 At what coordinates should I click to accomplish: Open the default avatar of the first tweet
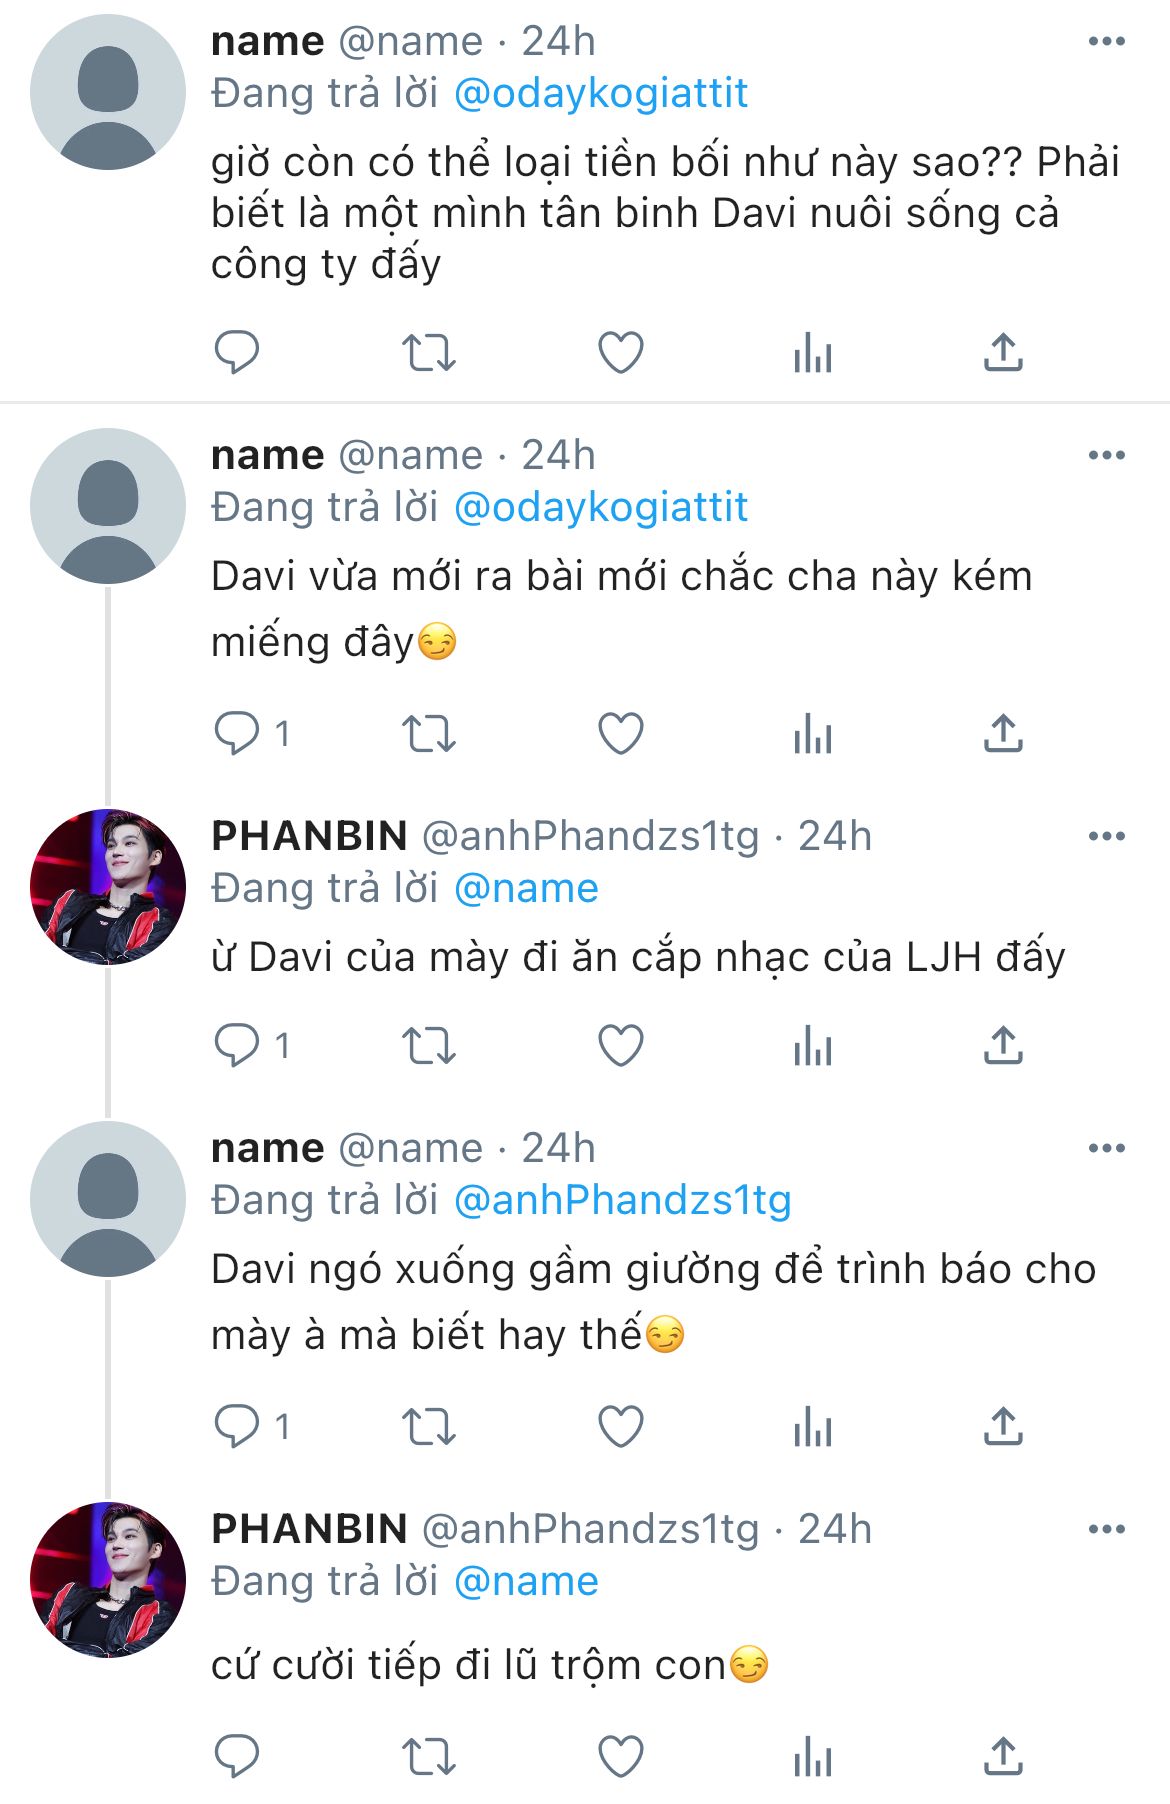tap(108, 92)
